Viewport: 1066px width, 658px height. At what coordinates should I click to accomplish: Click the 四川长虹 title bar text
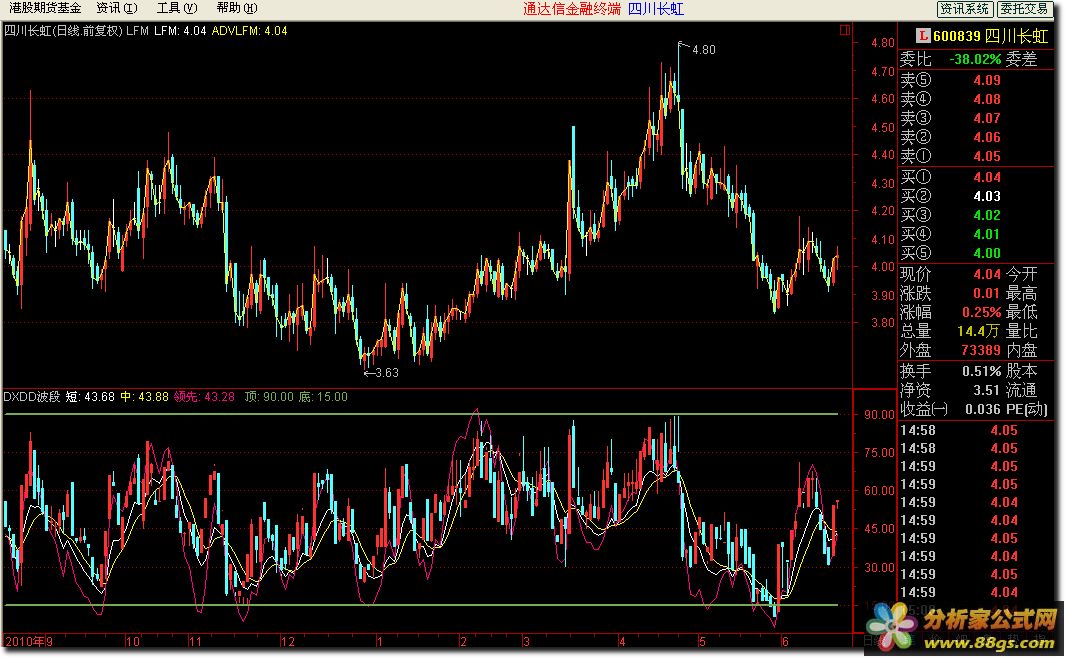pyautogui.click(x=655, y=9)
